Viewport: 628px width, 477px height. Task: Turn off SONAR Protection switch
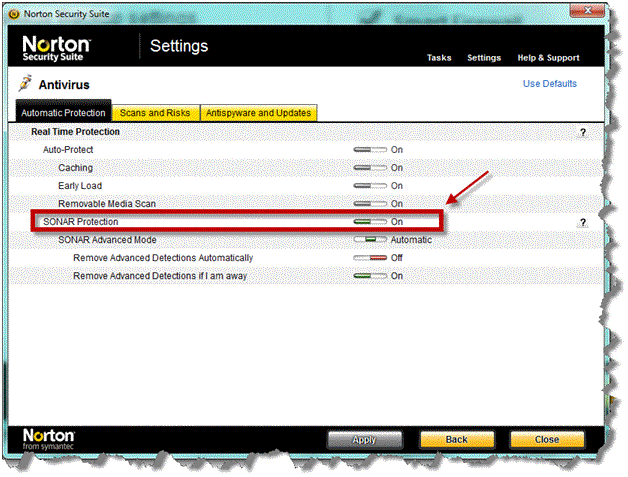(x=370, y=221)
